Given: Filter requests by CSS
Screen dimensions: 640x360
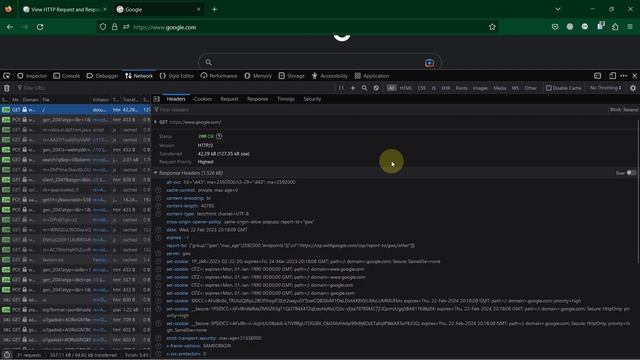Looking at the screenshot, I should 422,88.
